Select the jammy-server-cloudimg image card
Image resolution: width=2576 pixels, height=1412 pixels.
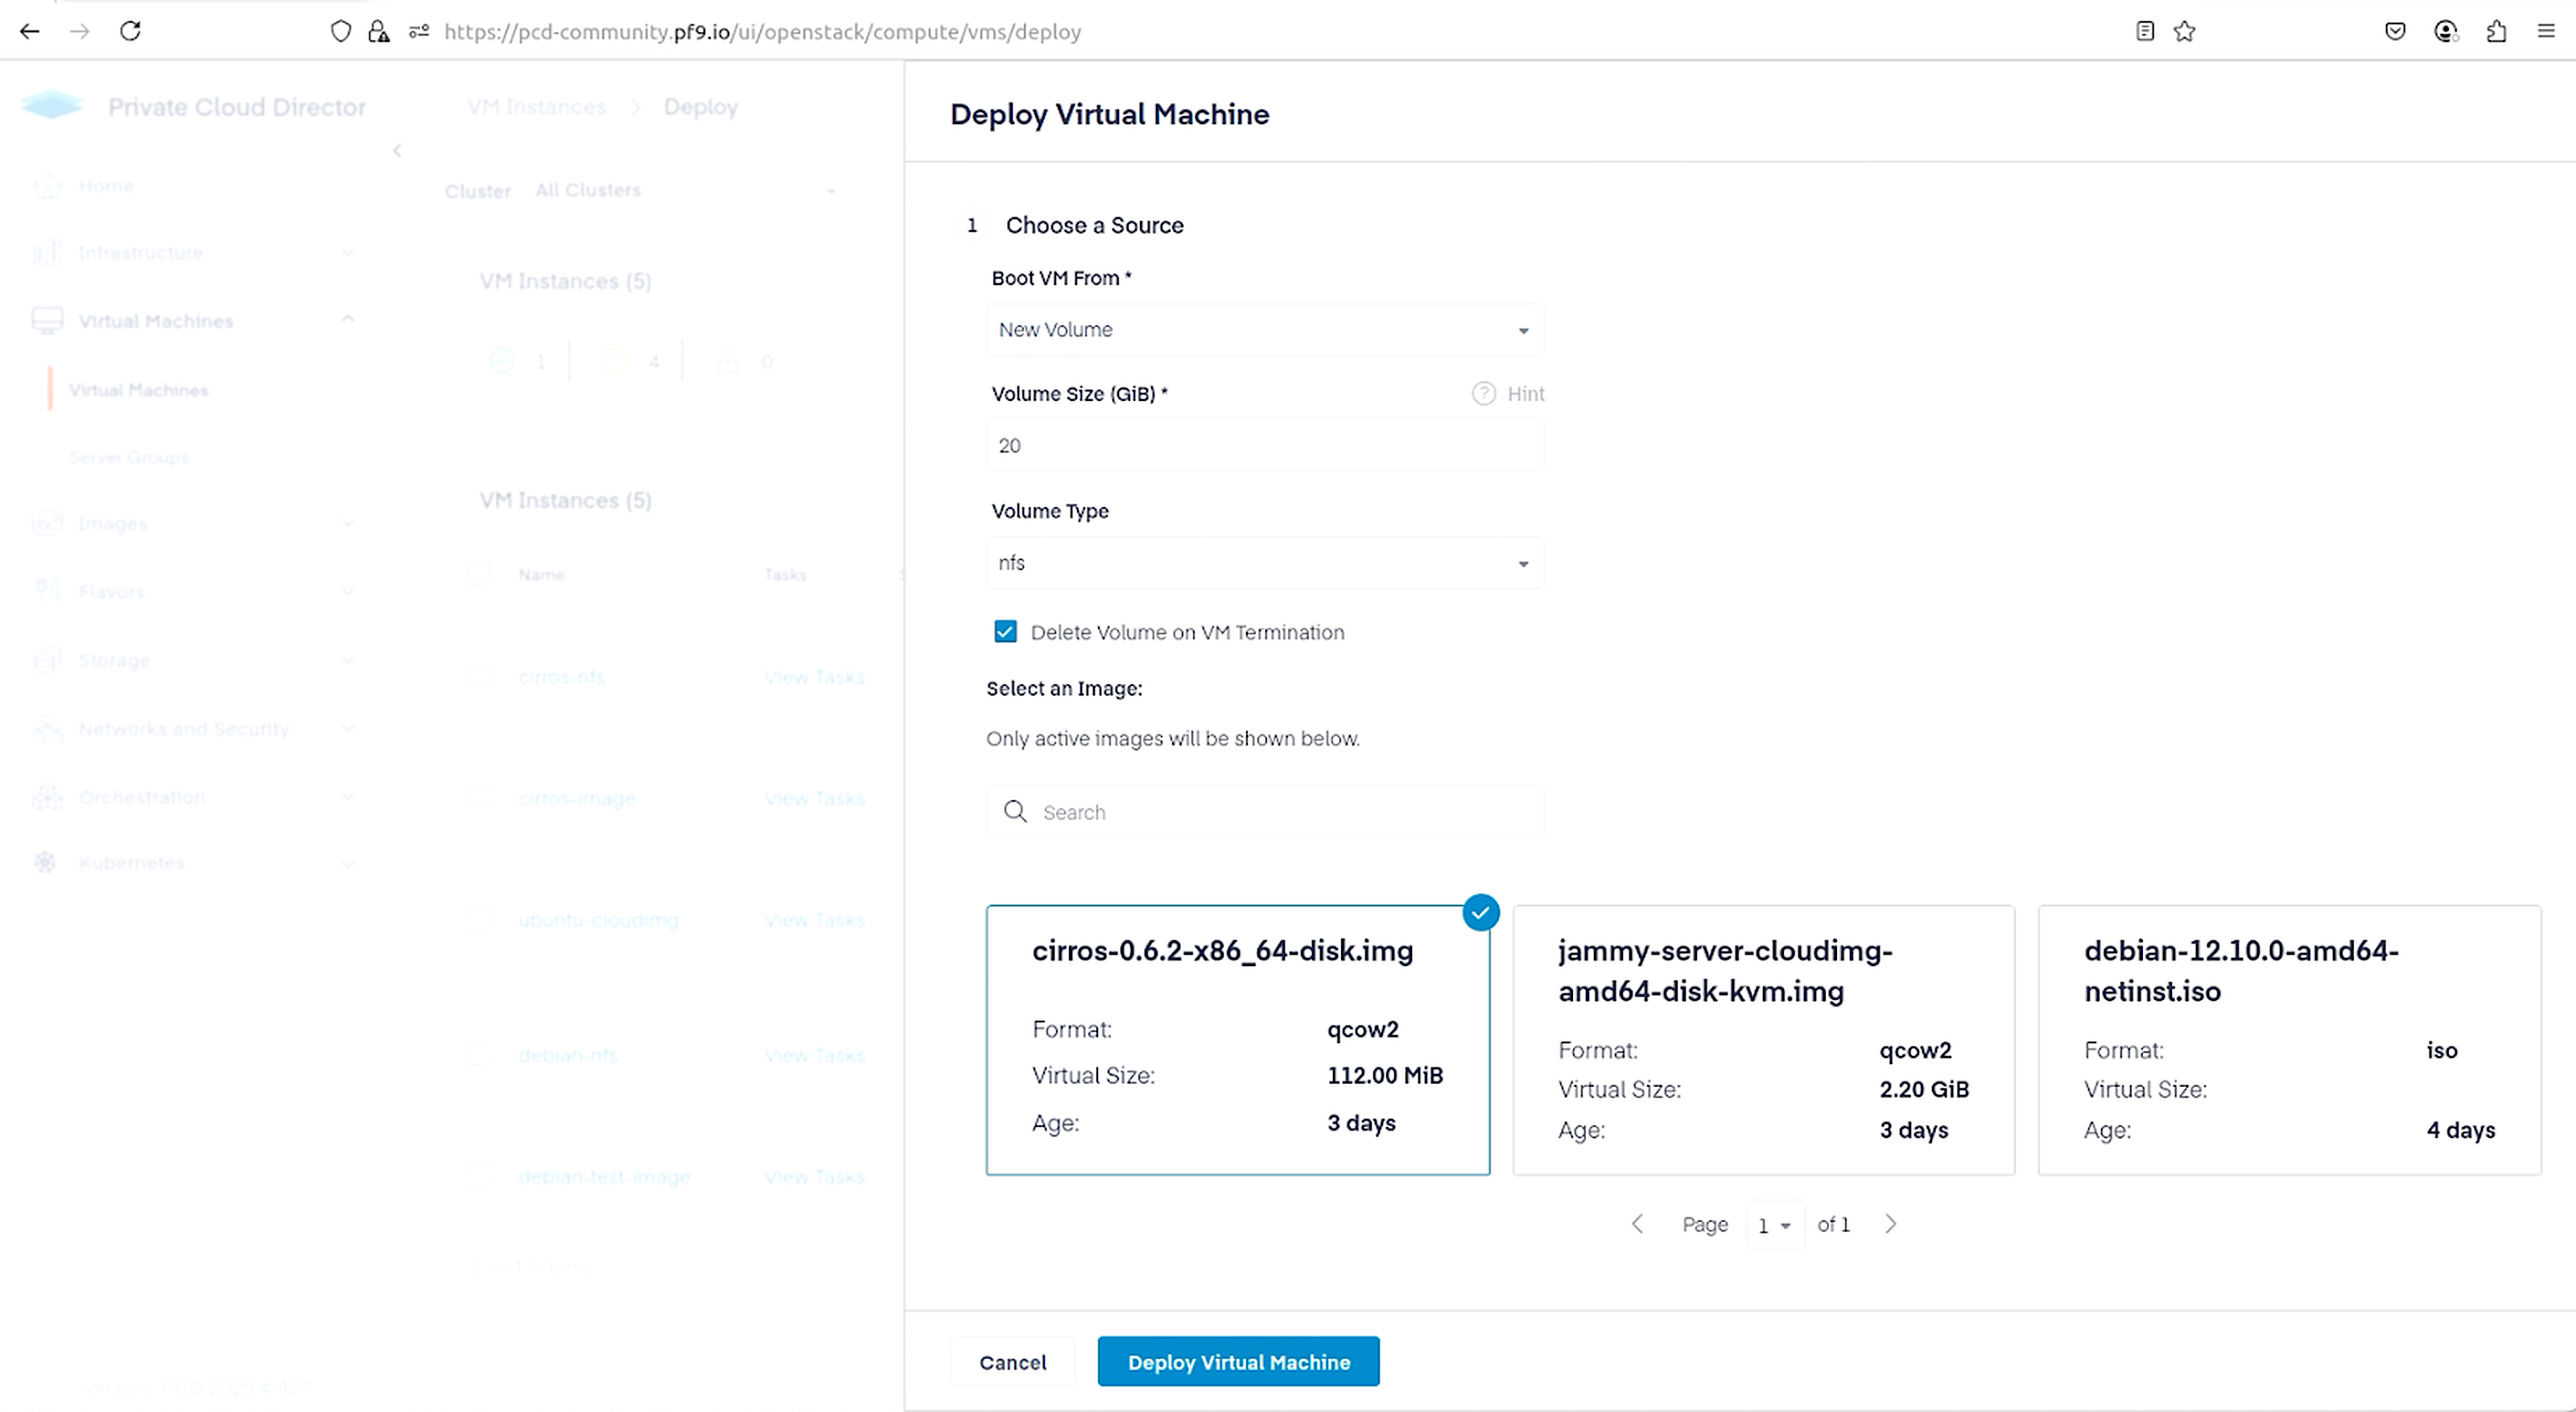pyautogui.click(x=1762, y=1040)
